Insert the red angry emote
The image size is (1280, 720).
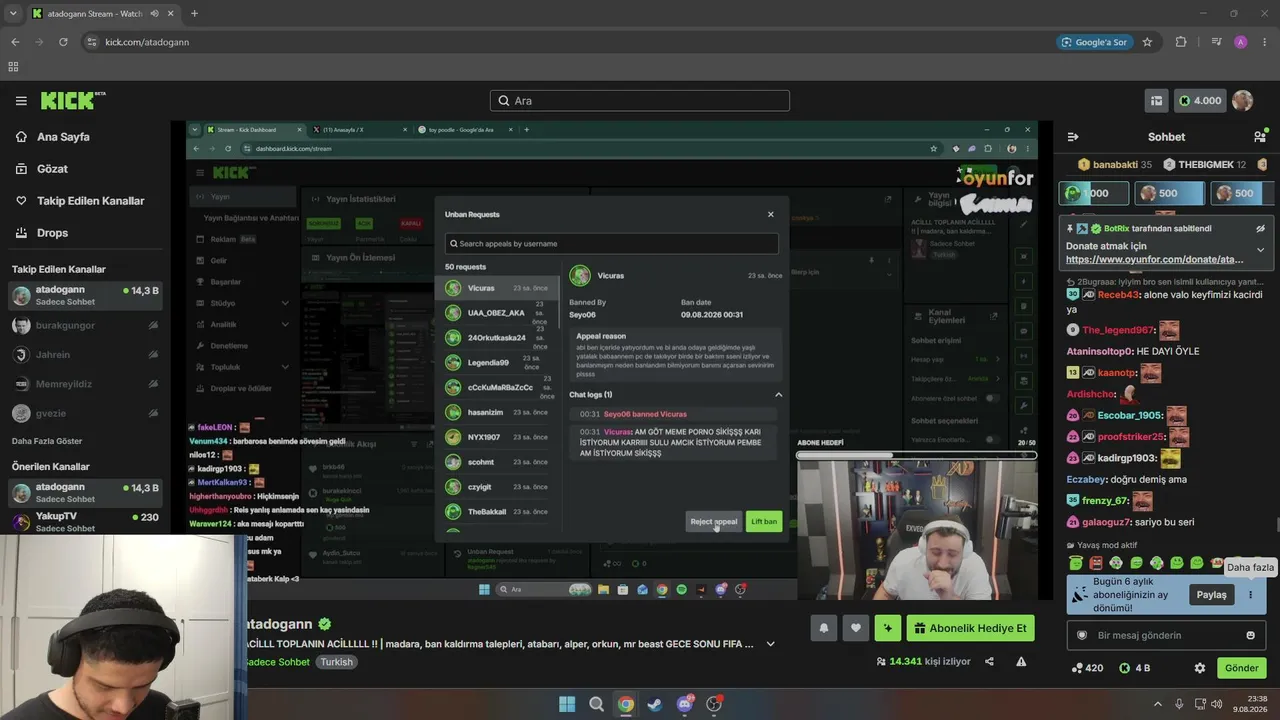pos(1096,564)
